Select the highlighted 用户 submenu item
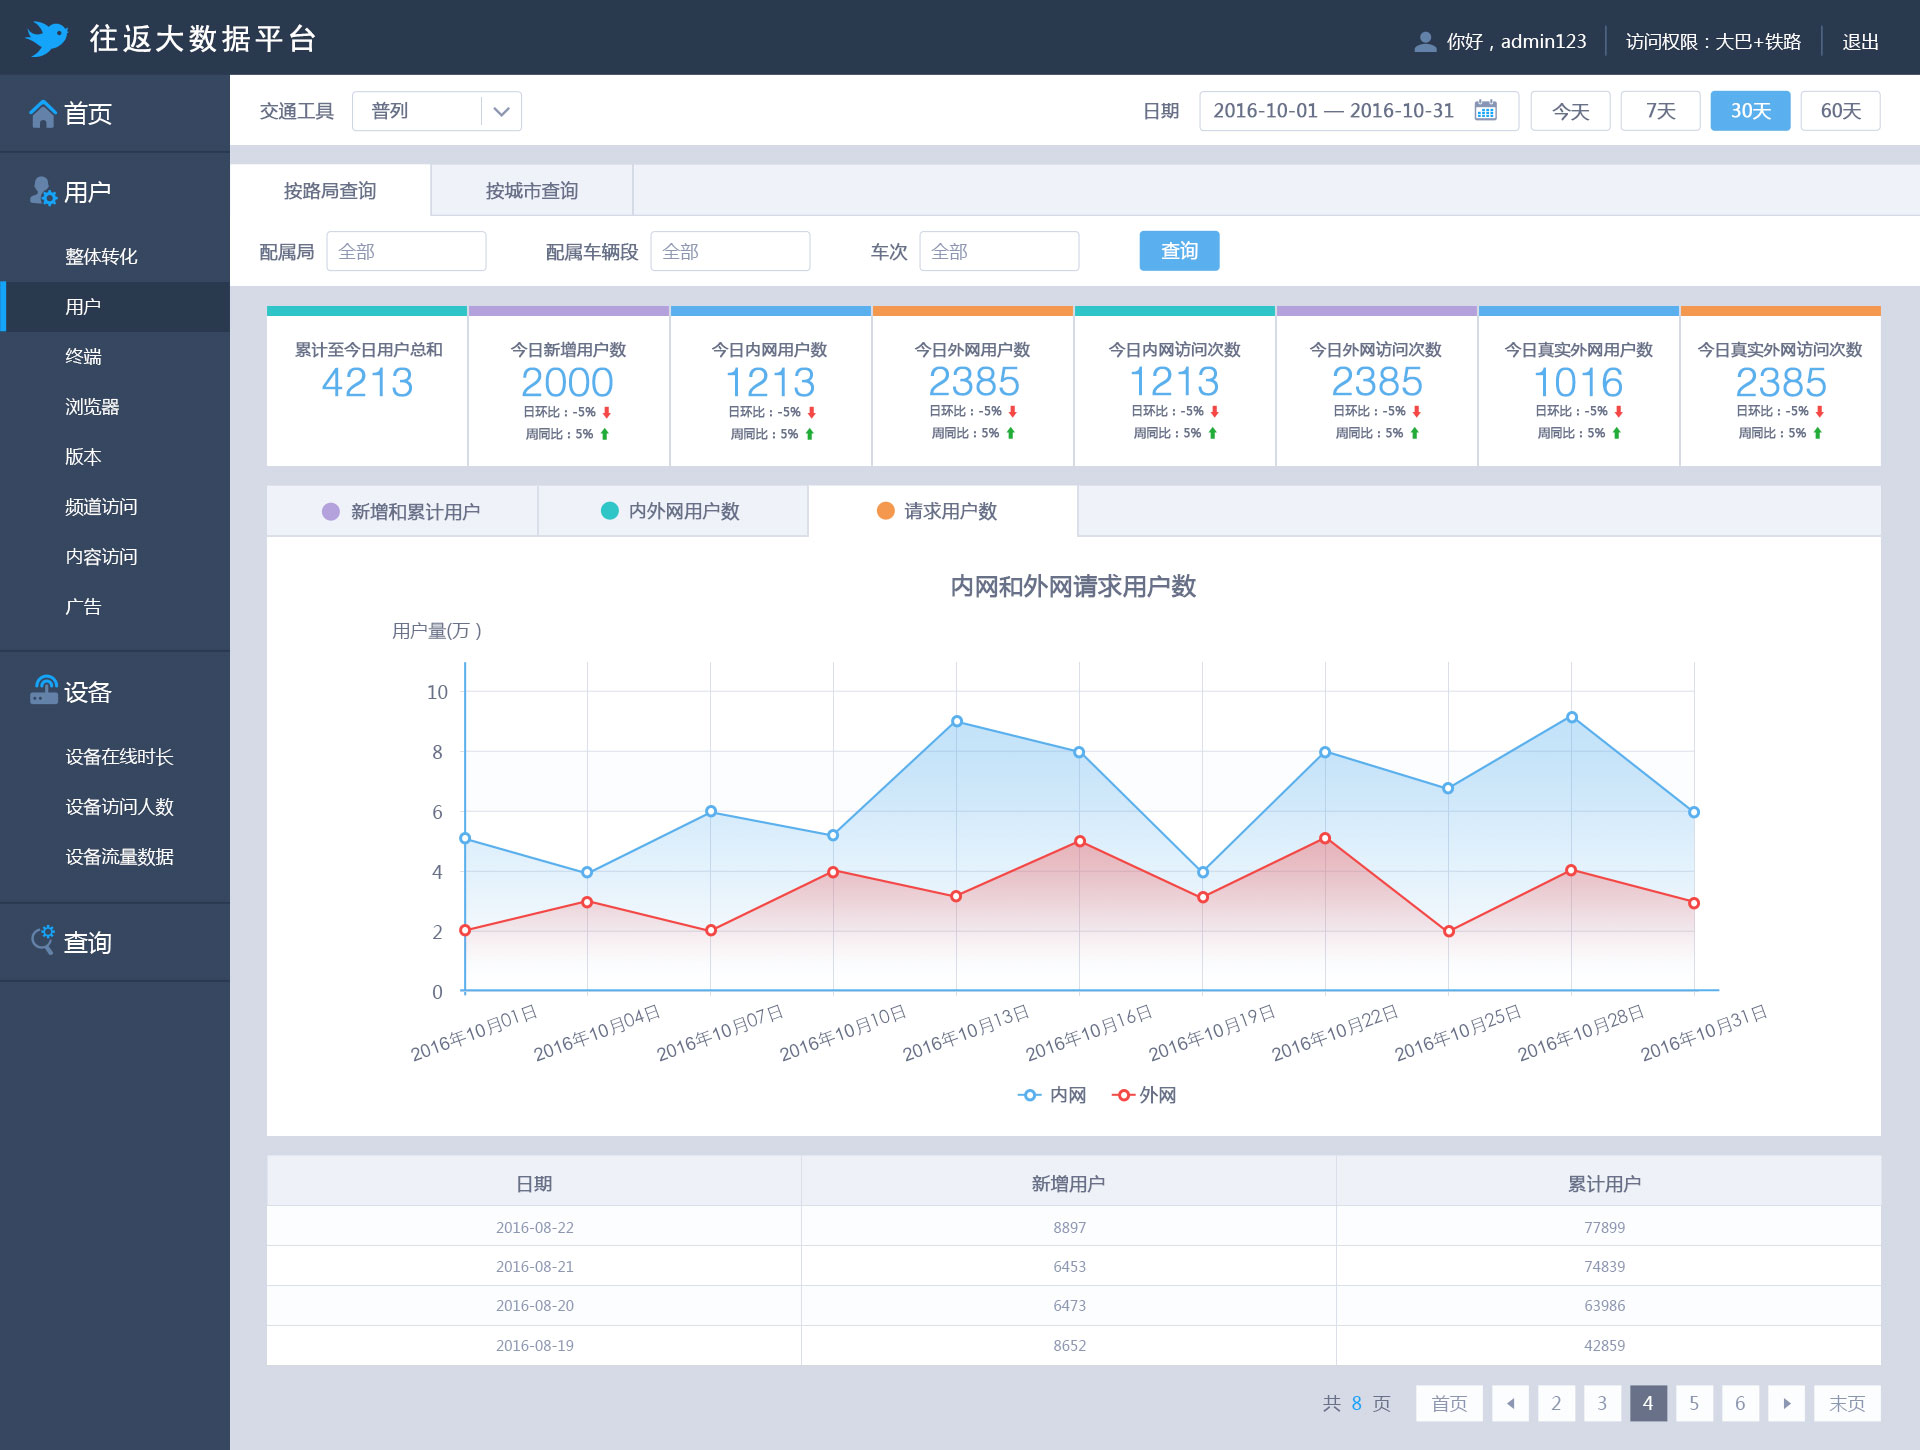 pos(115,307)
